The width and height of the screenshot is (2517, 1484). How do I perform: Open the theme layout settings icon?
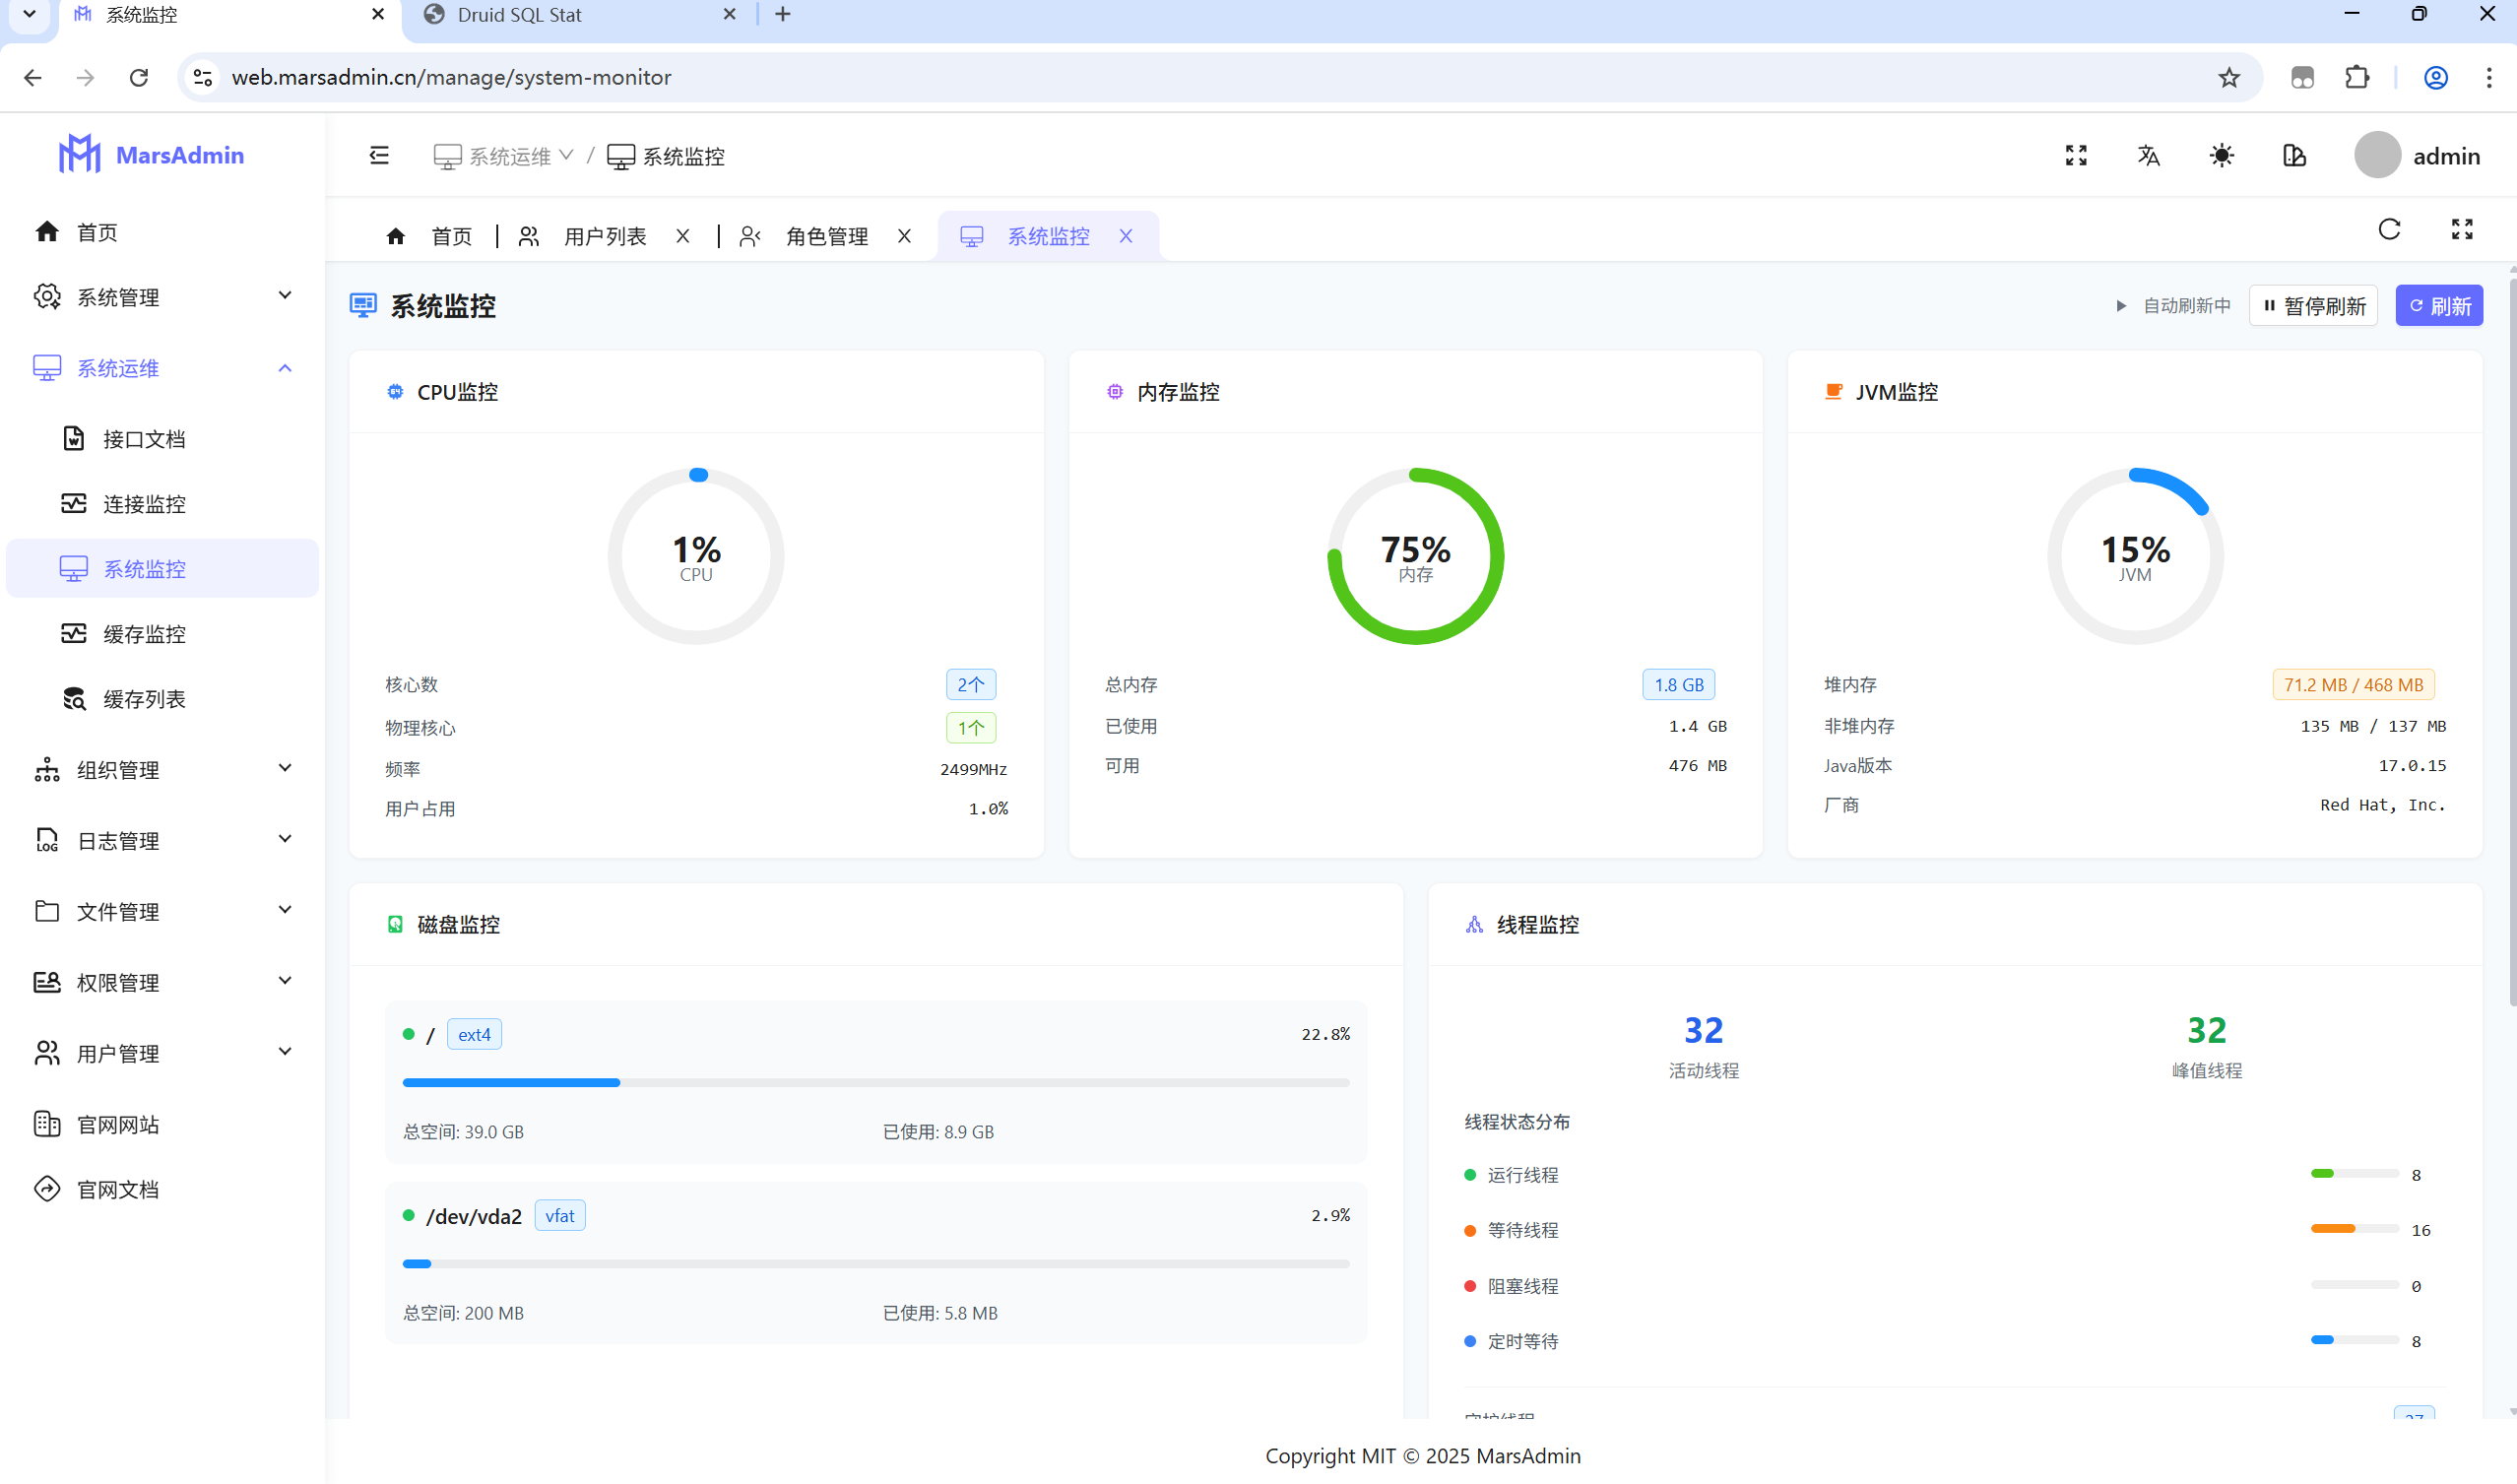pyautogui.click(x=2294, y=156)
